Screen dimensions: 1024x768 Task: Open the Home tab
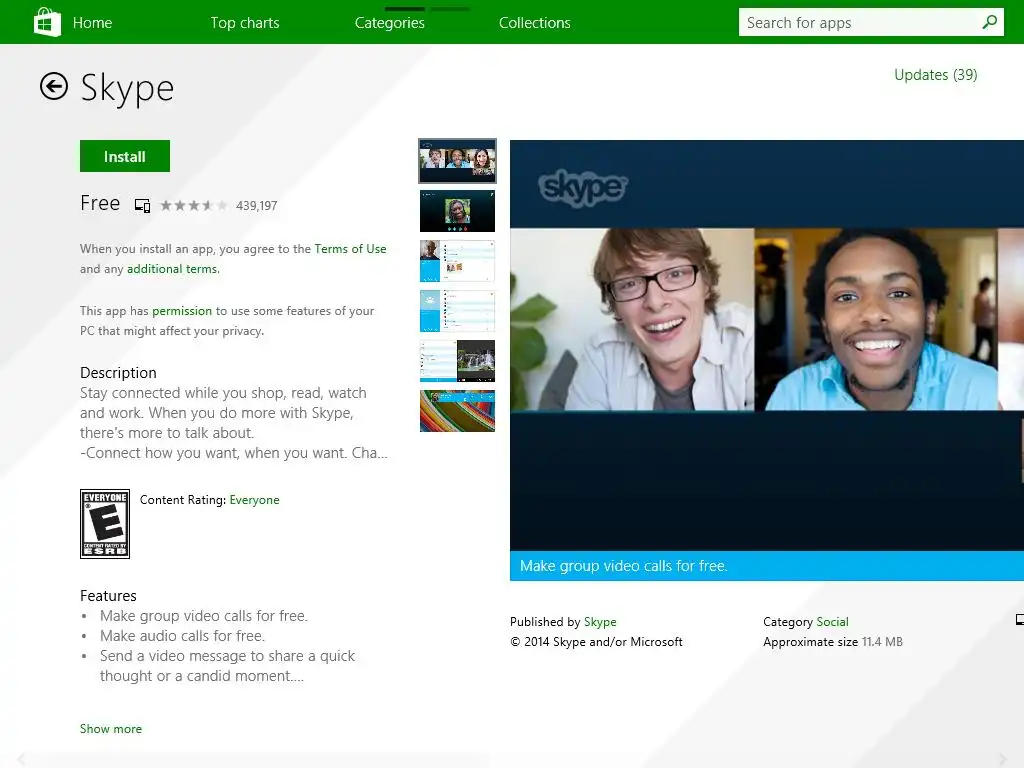click(x=92, y=23)
